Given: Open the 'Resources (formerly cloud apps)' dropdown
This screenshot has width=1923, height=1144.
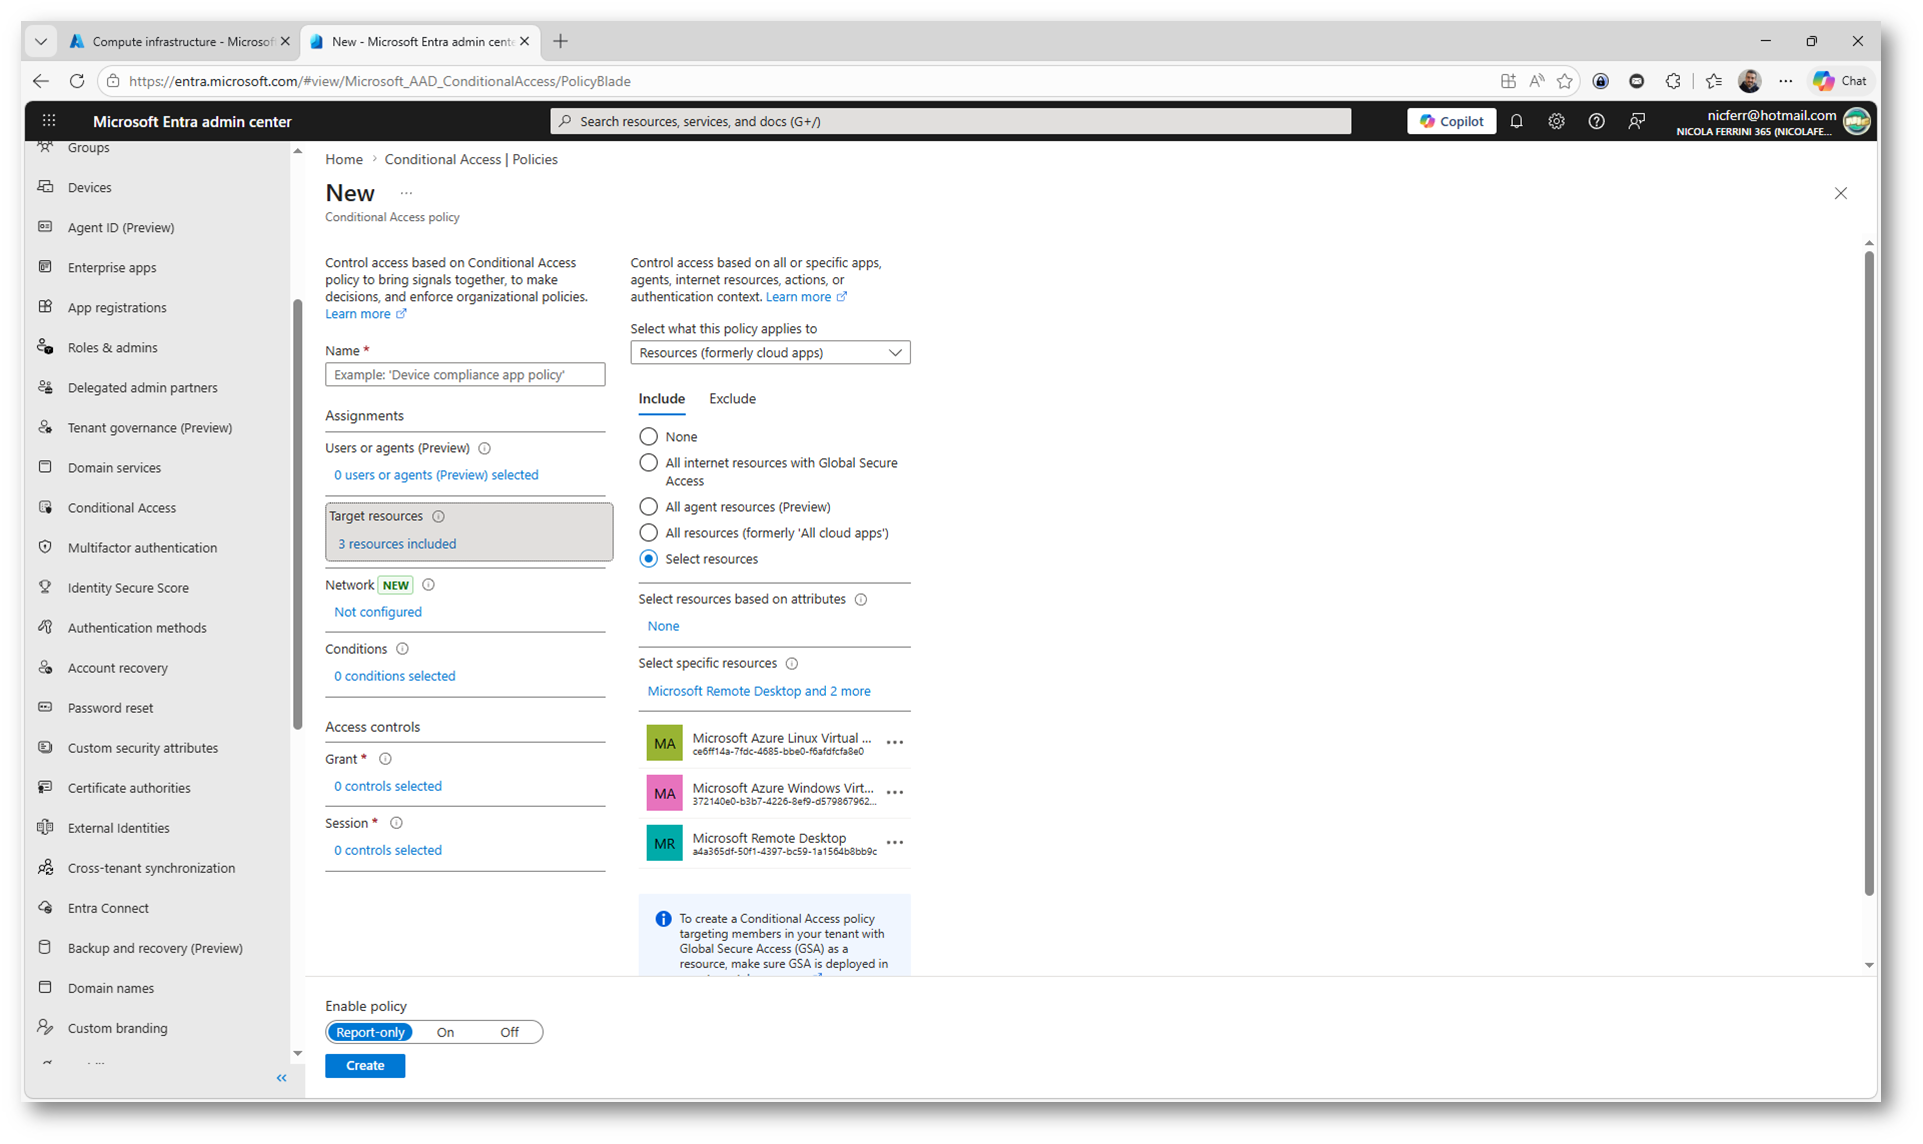Looking at the screenshot, I should [770, 353].
